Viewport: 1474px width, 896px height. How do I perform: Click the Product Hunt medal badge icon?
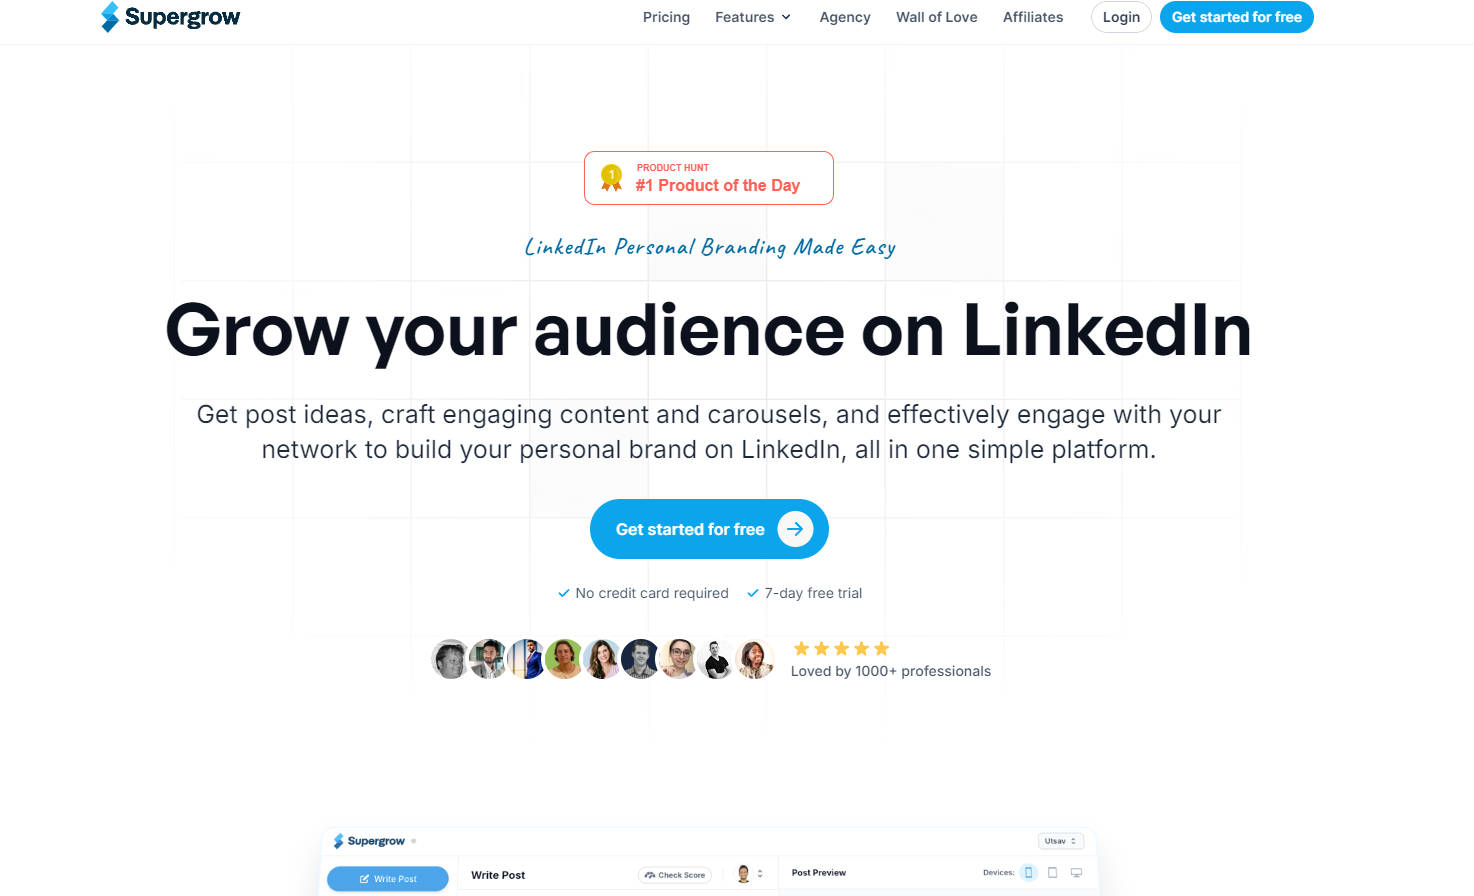pos(611,178)
